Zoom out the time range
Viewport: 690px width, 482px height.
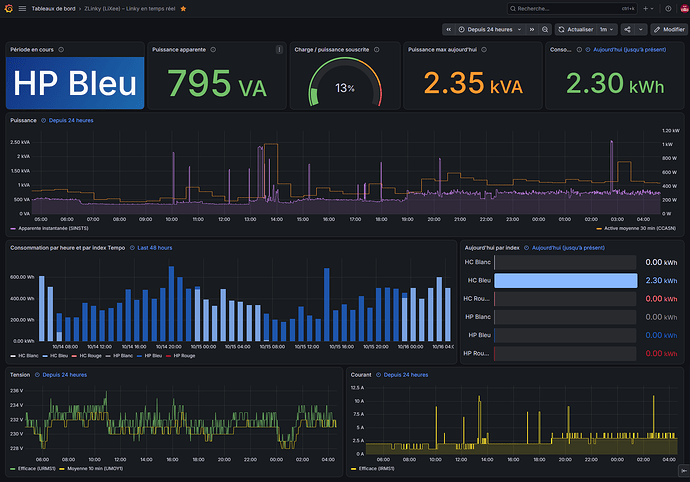[545, 29]
